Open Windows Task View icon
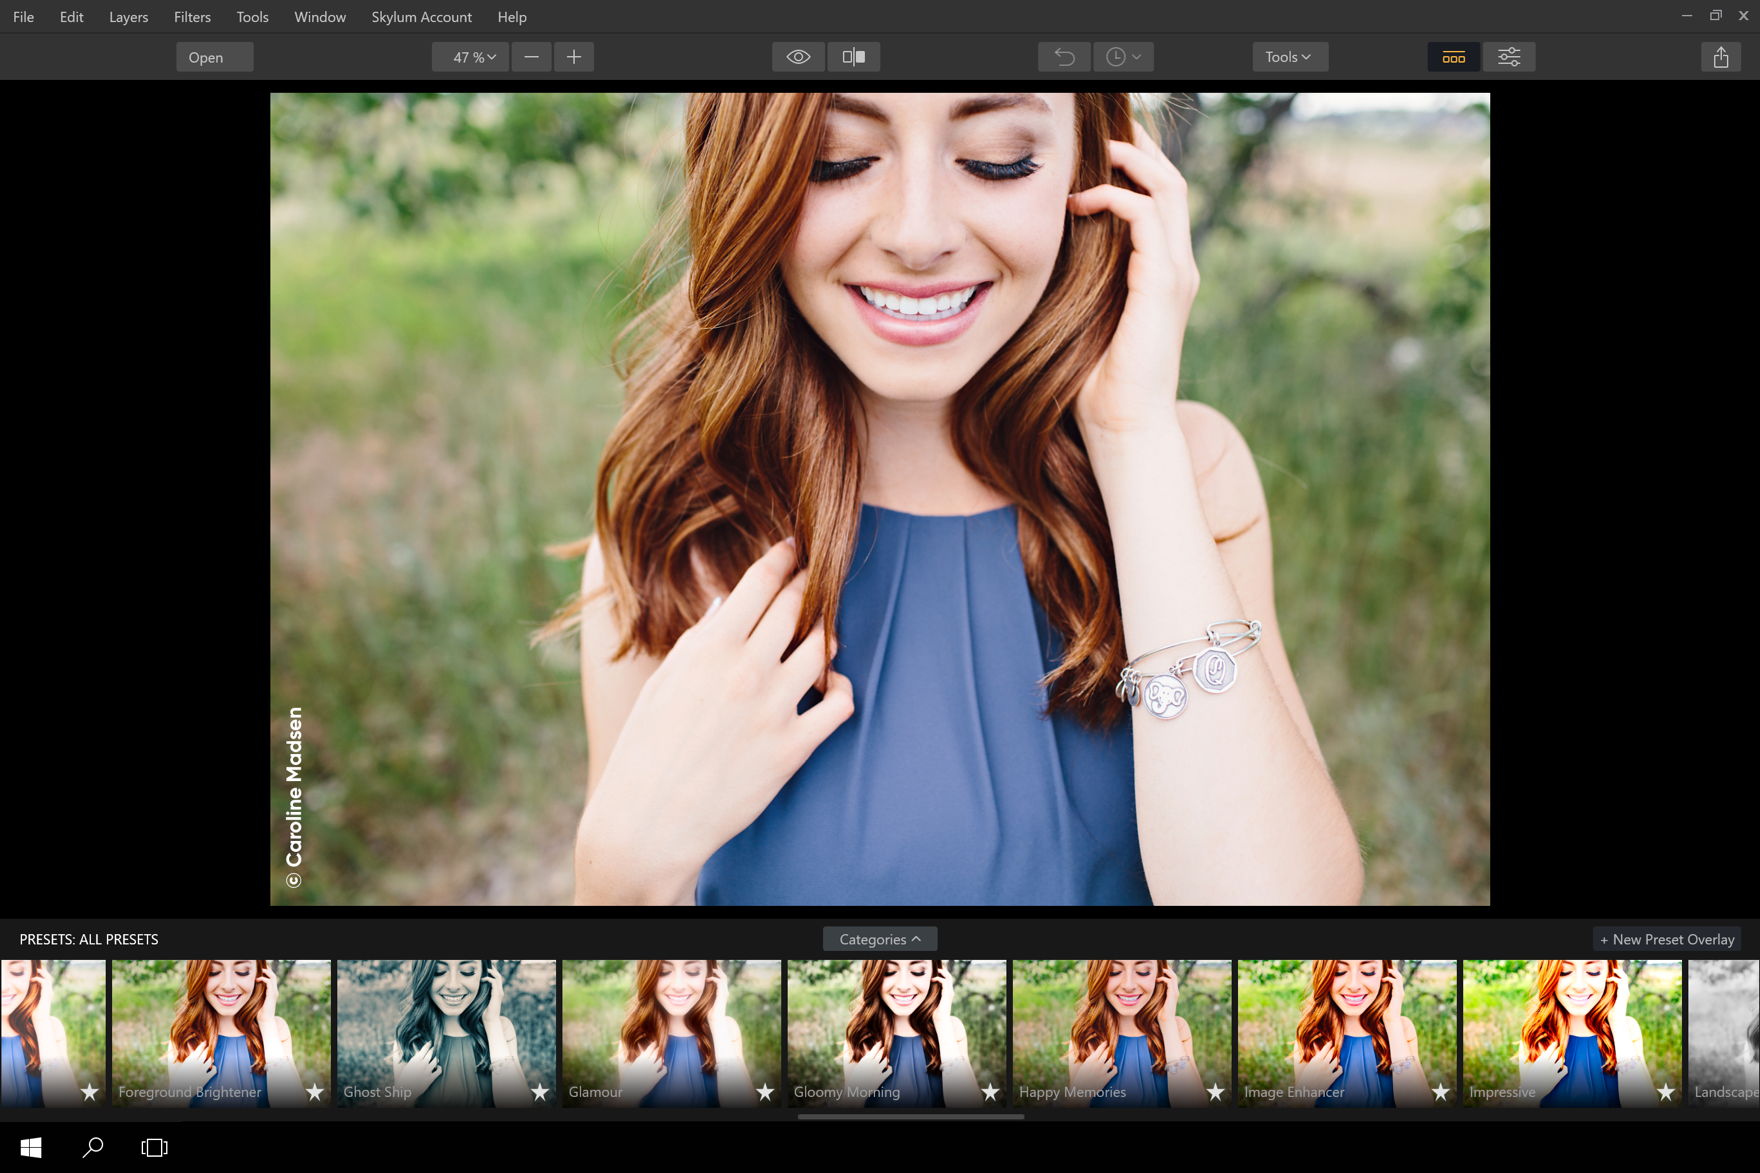 click(154, 1147)
